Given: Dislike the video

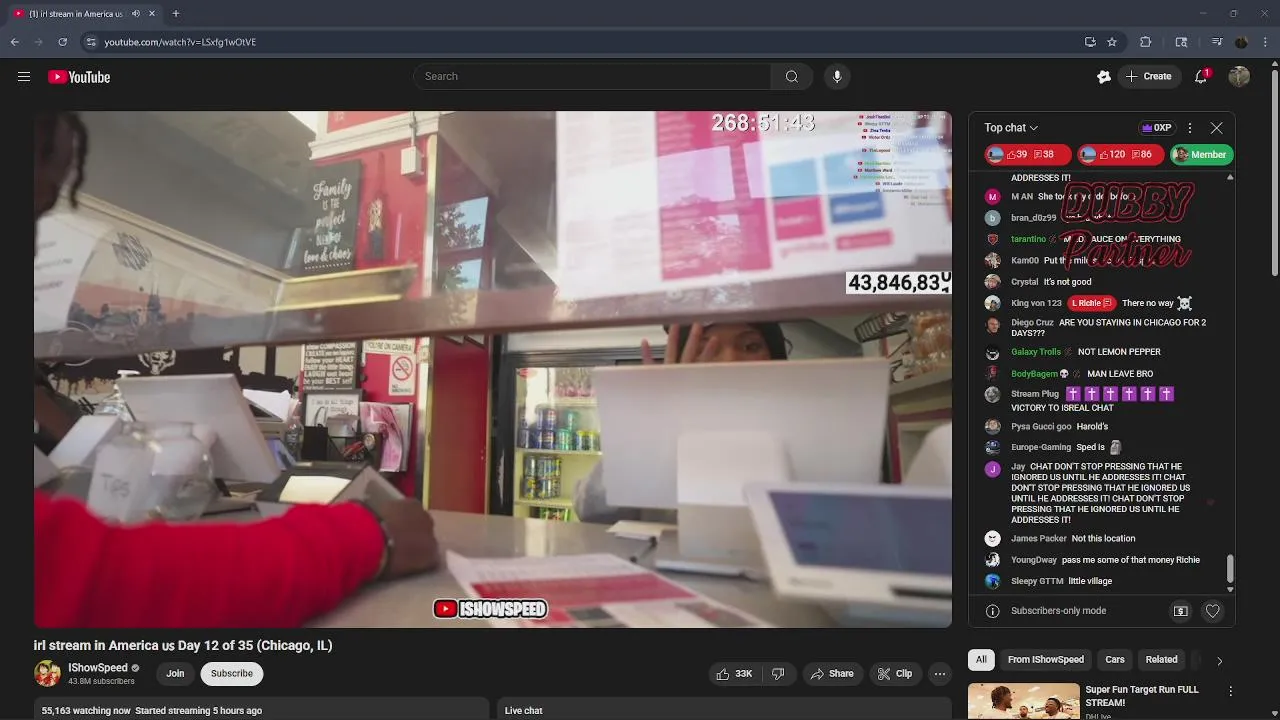Looking at the screenshot, I should pos(778,674).
